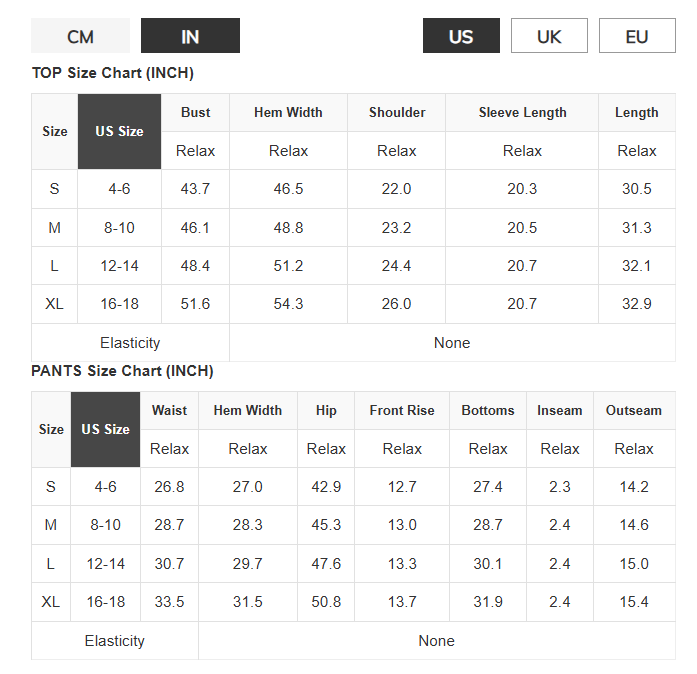Choose US sizing standard
697x674 pixels.
click(x=461, y=36)
